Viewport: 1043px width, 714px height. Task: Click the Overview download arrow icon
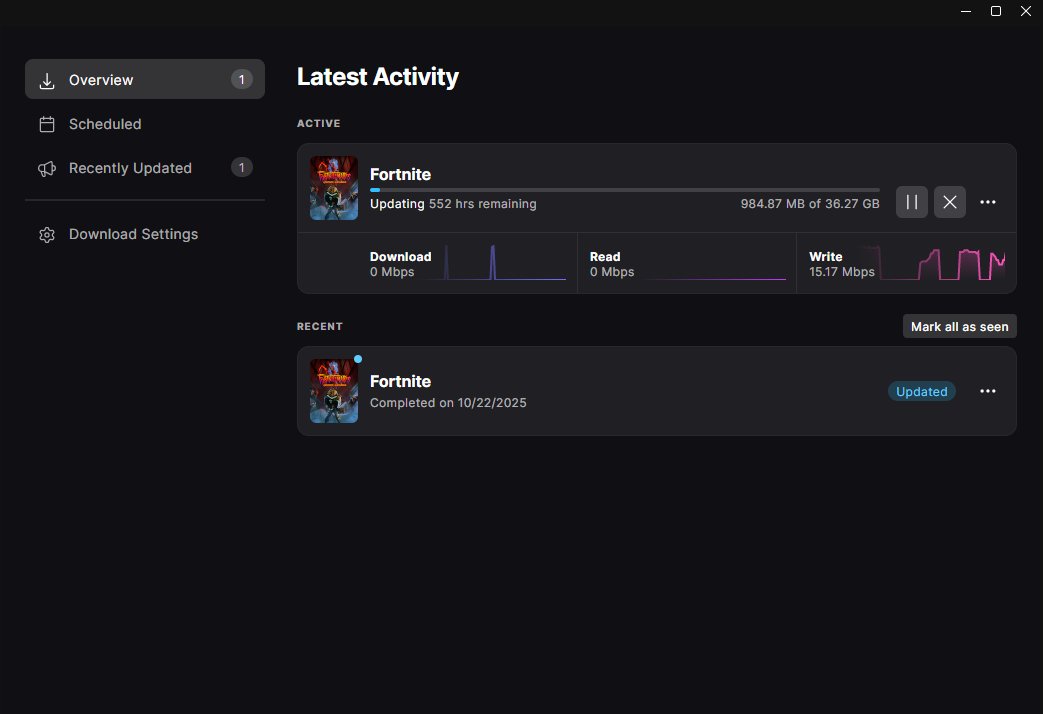coord(47,81)
